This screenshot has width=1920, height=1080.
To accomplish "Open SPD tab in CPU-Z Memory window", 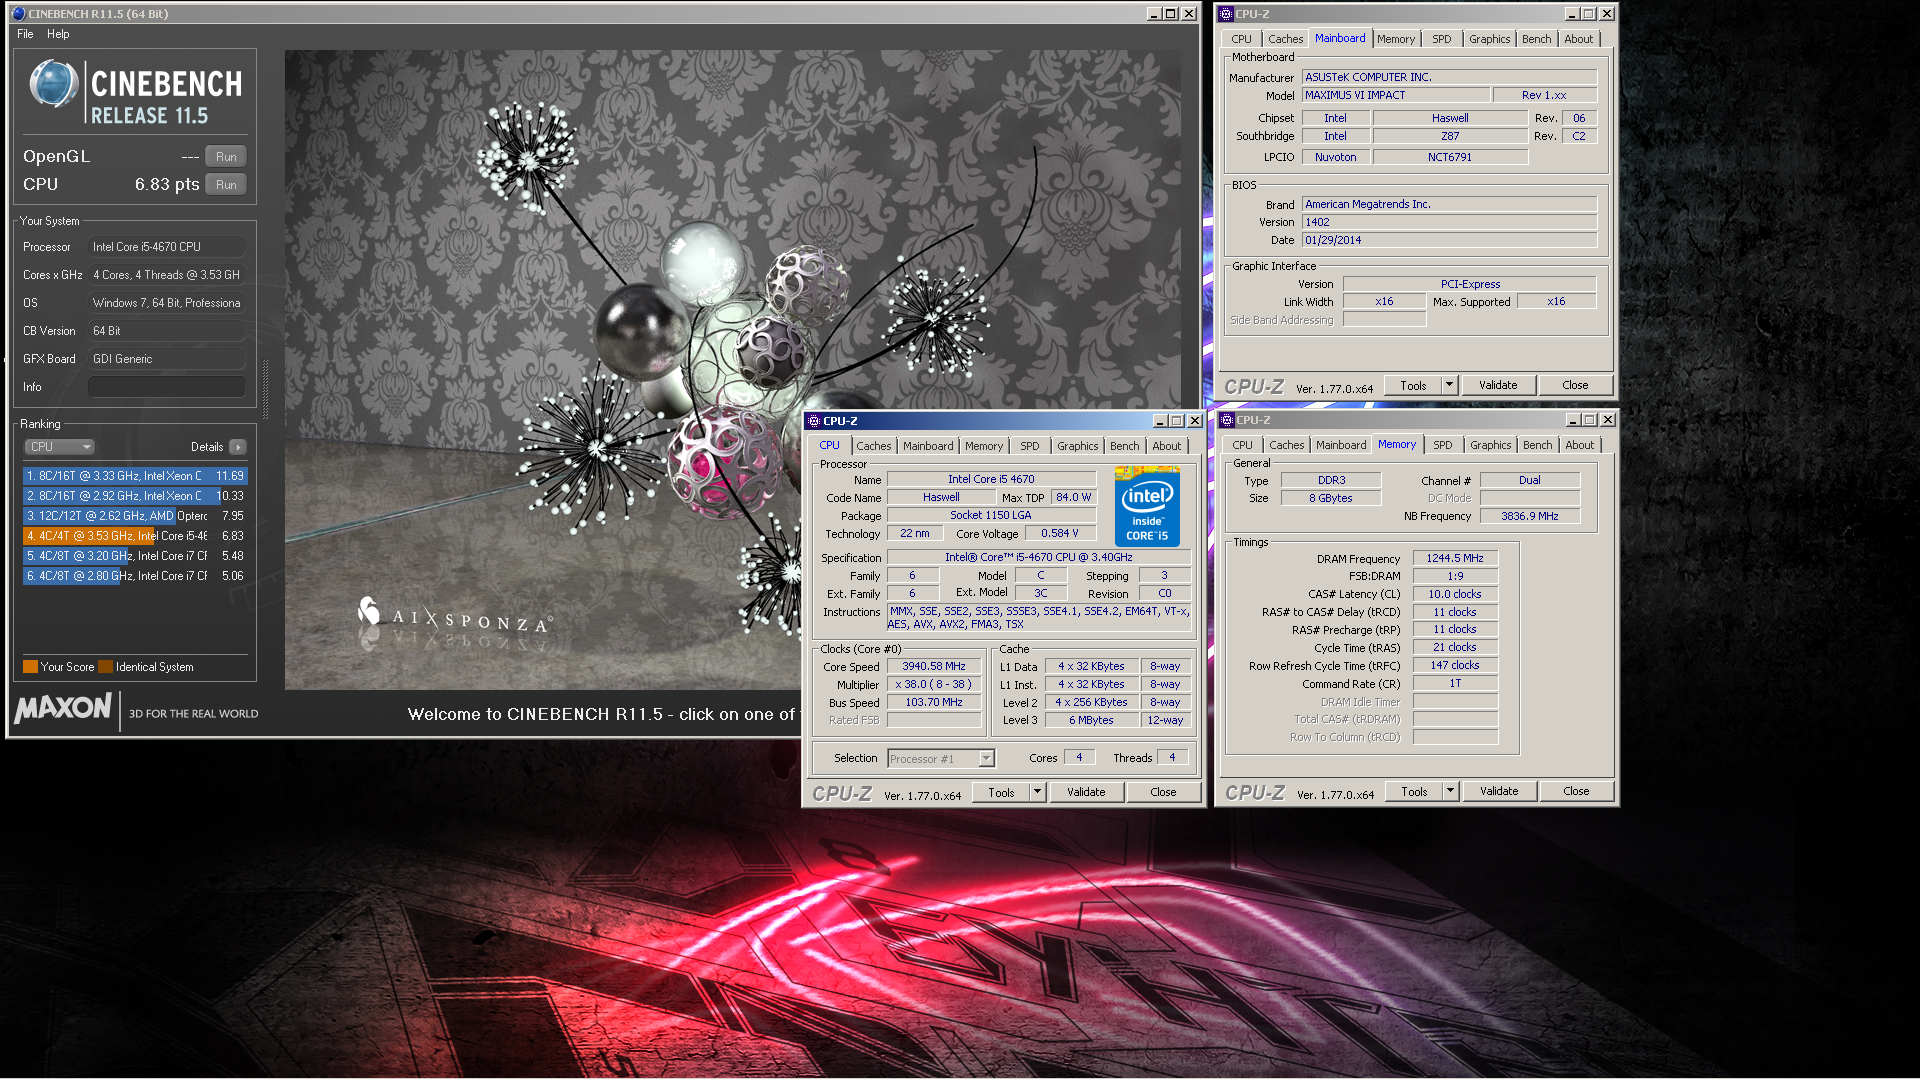I will (1442, 445).
